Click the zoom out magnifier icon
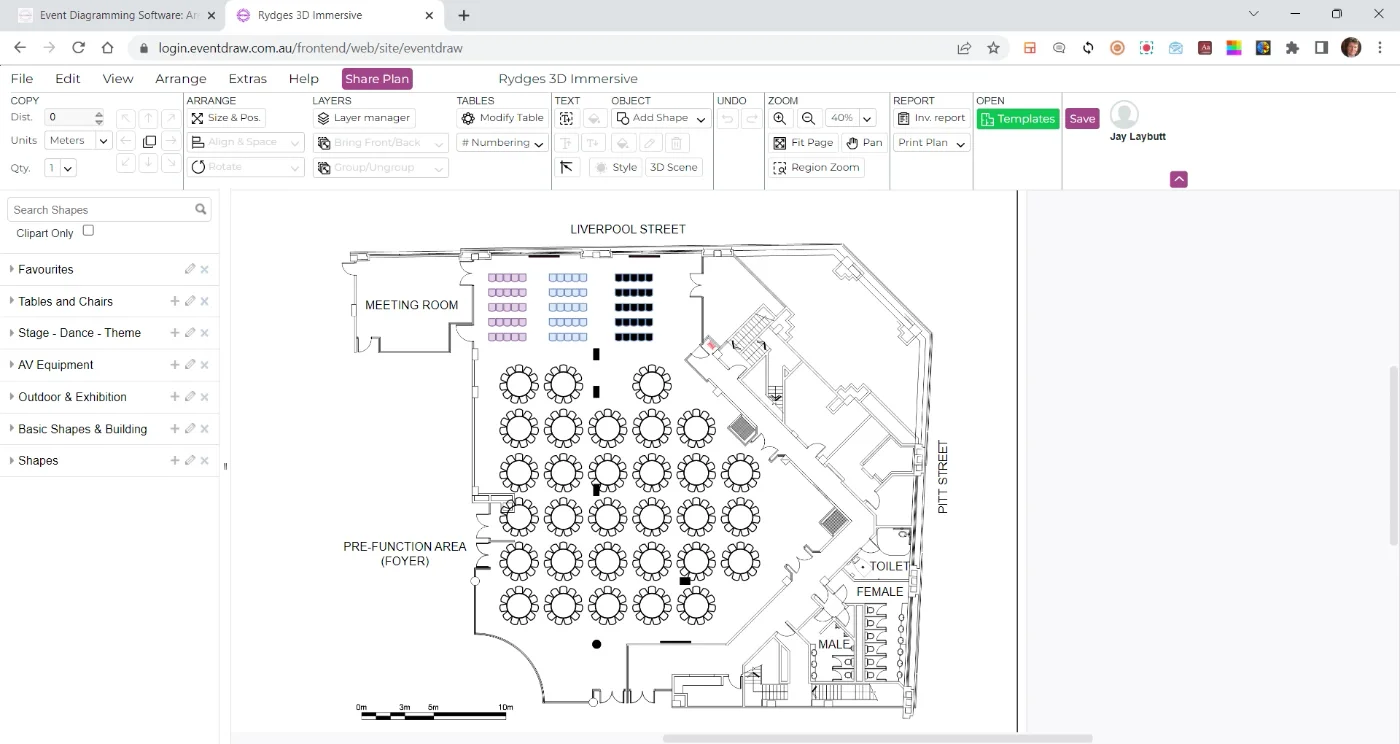This screenshot has width=1400, height=744. coord(809,118)
